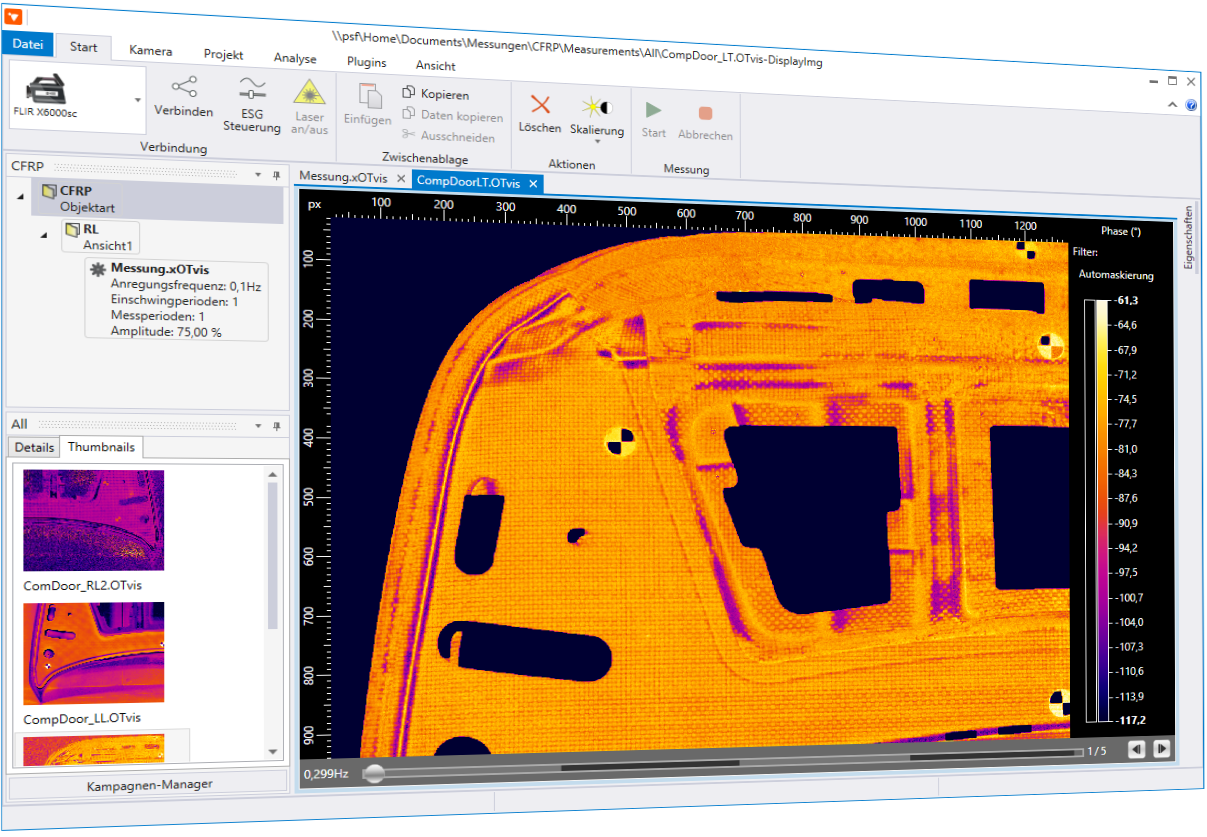The image size is (1207, 837).
Task: Click the Einfügen paste icon
Action: click(370, 97)
